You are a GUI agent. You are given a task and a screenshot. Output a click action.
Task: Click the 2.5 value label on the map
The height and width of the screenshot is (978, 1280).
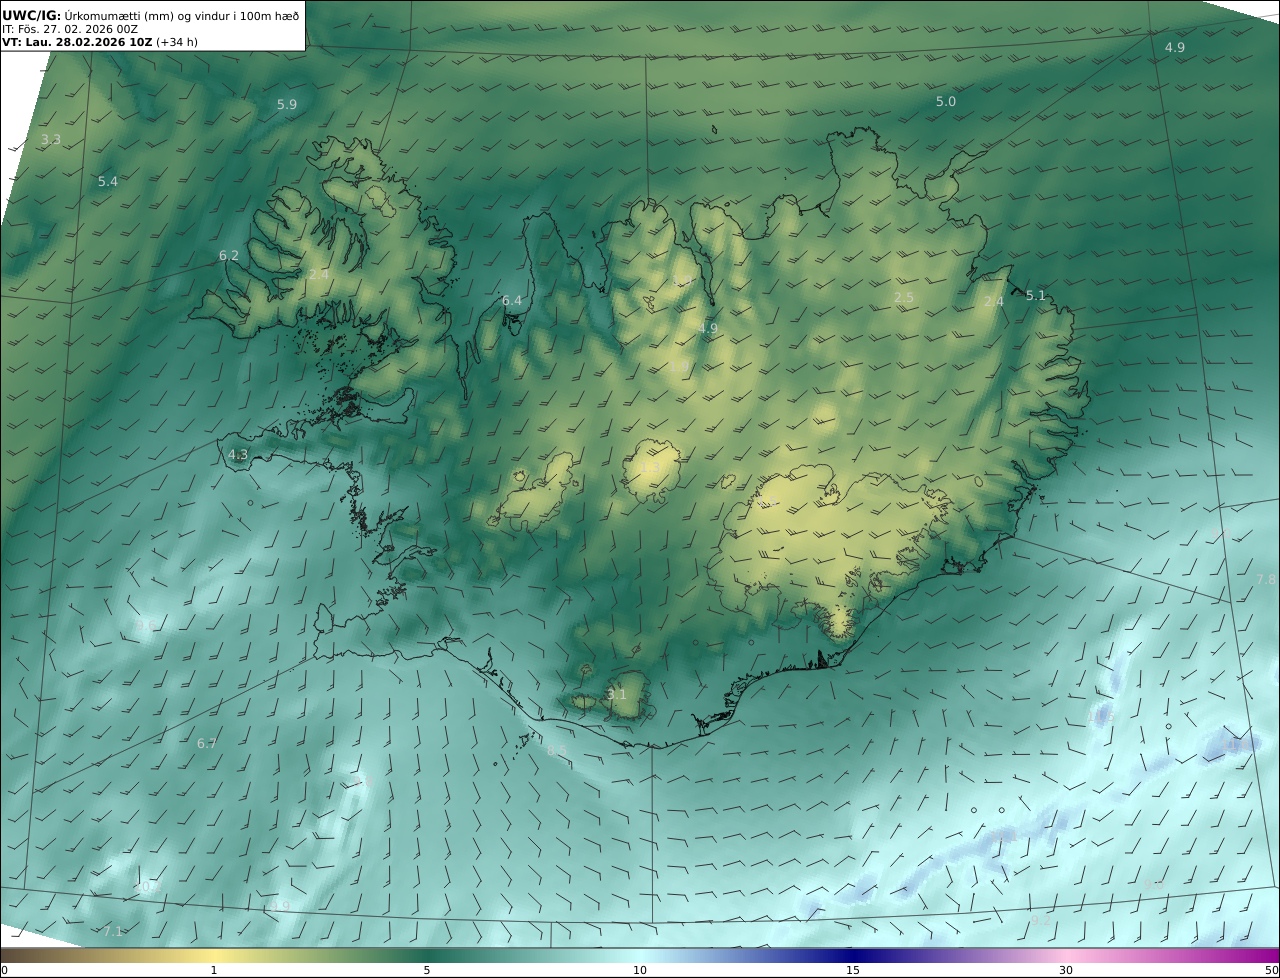click(904, 298)
